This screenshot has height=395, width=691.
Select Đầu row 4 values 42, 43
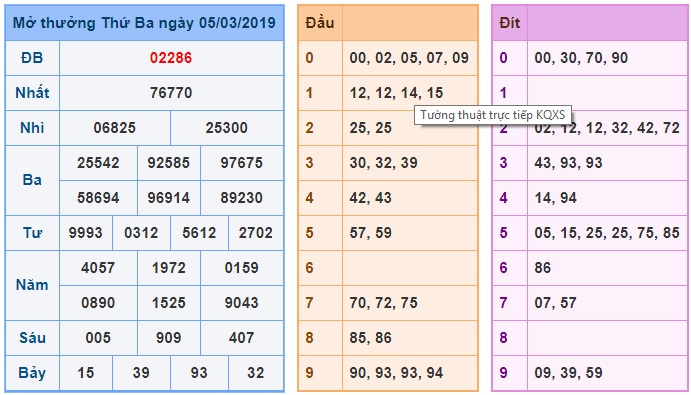click(371, 198)
